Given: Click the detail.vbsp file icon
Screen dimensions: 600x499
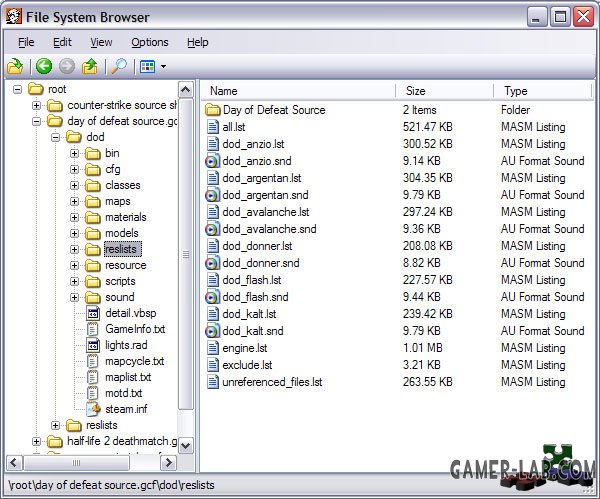Looking at the screenshot, I should (x=93, y=313).
